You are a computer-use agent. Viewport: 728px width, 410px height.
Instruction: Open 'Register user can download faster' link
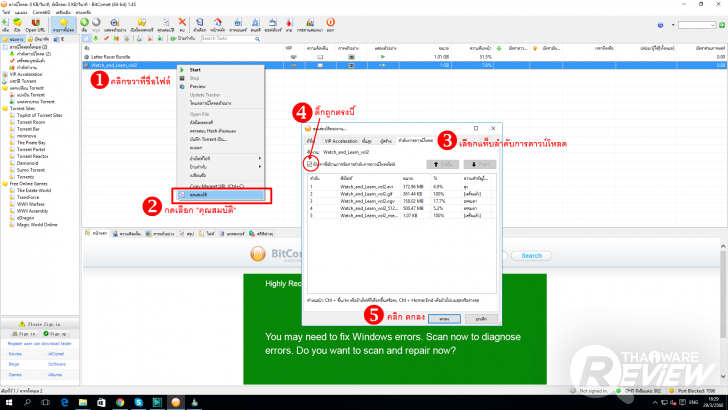(x=40, y=344)
